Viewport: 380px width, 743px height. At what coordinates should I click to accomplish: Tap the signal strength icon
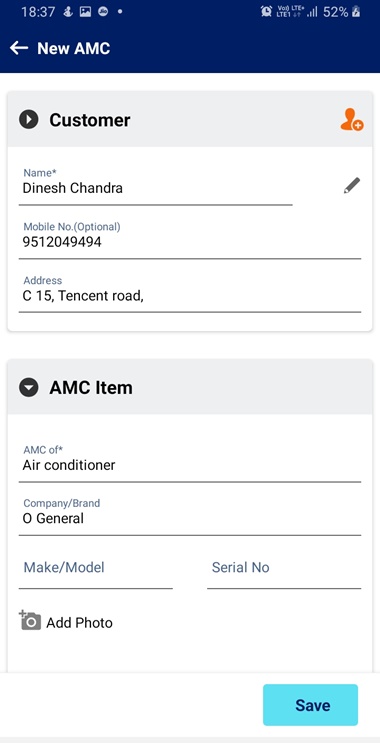click(x=312, y=12)
